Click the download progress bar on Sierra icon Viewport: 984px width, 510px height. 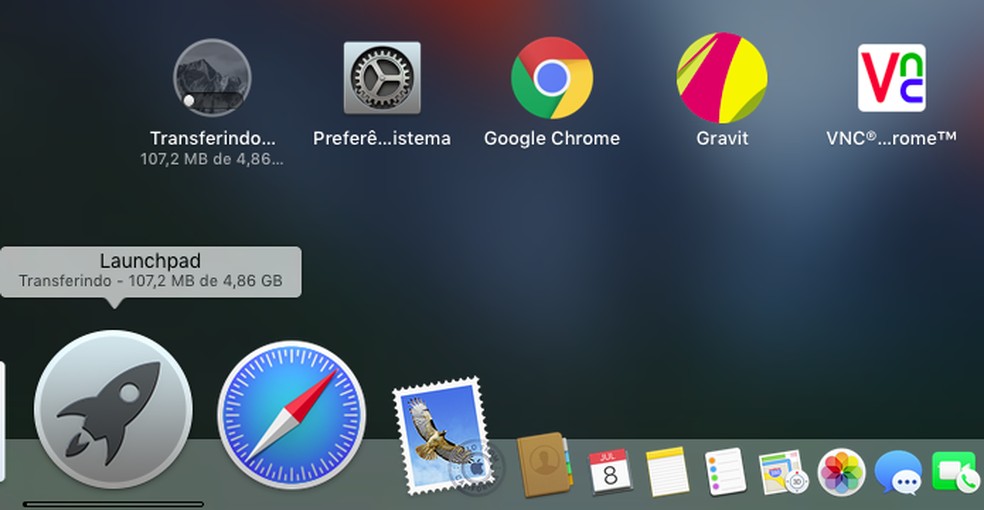pyautogui.click(x=212, y=100)
